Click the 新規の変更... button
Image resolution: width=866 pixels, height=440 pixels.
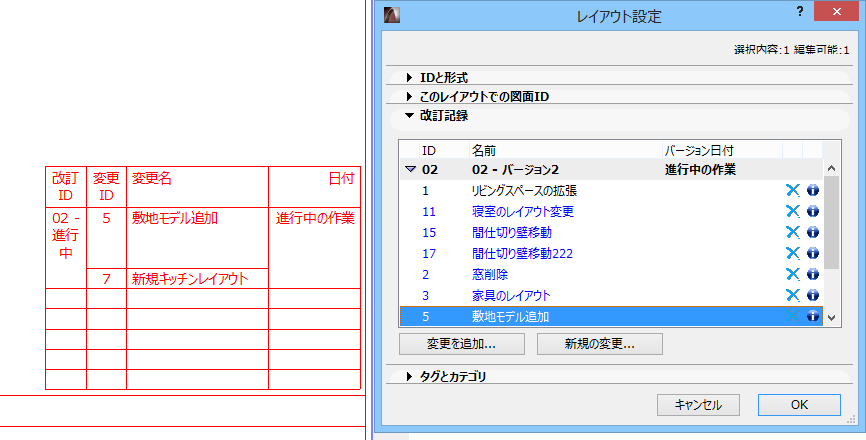pyautogui.click(x=600, y=344)
